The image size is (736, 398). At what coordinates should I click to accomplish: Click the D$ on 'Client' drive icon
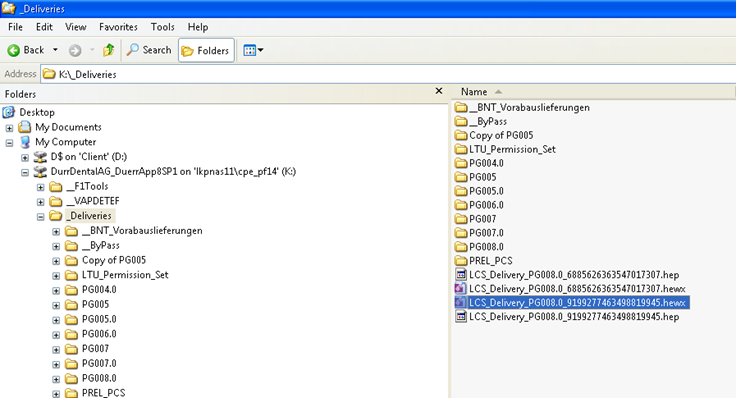[40, 157]
